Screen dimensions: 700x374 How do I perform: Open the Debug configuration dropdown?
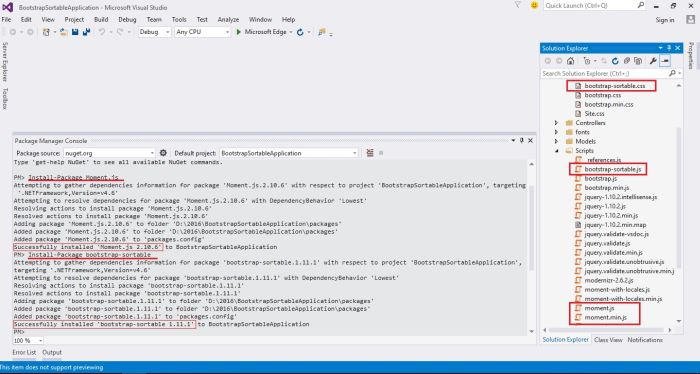tap(154, 32)
